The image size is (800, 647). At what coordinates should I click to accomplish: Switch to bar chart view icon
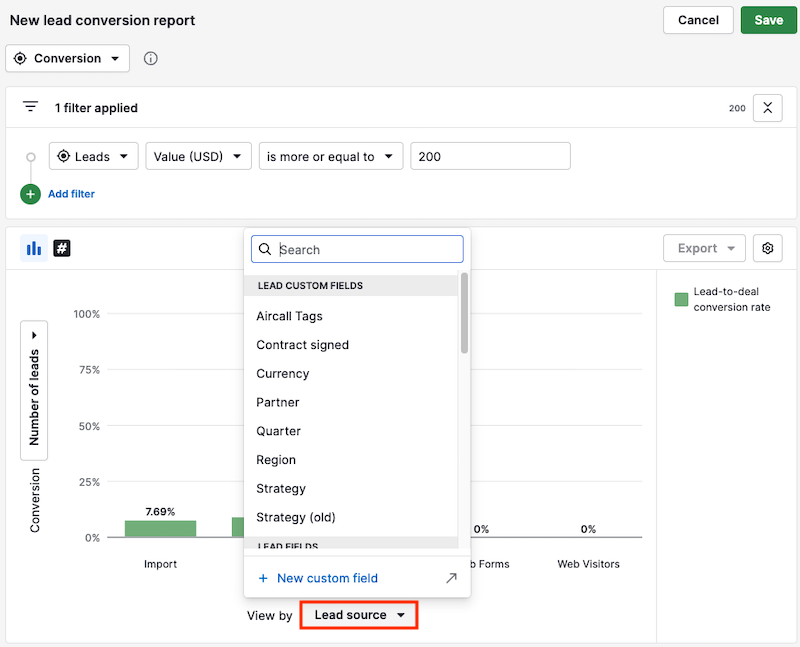tap(34, 248)
